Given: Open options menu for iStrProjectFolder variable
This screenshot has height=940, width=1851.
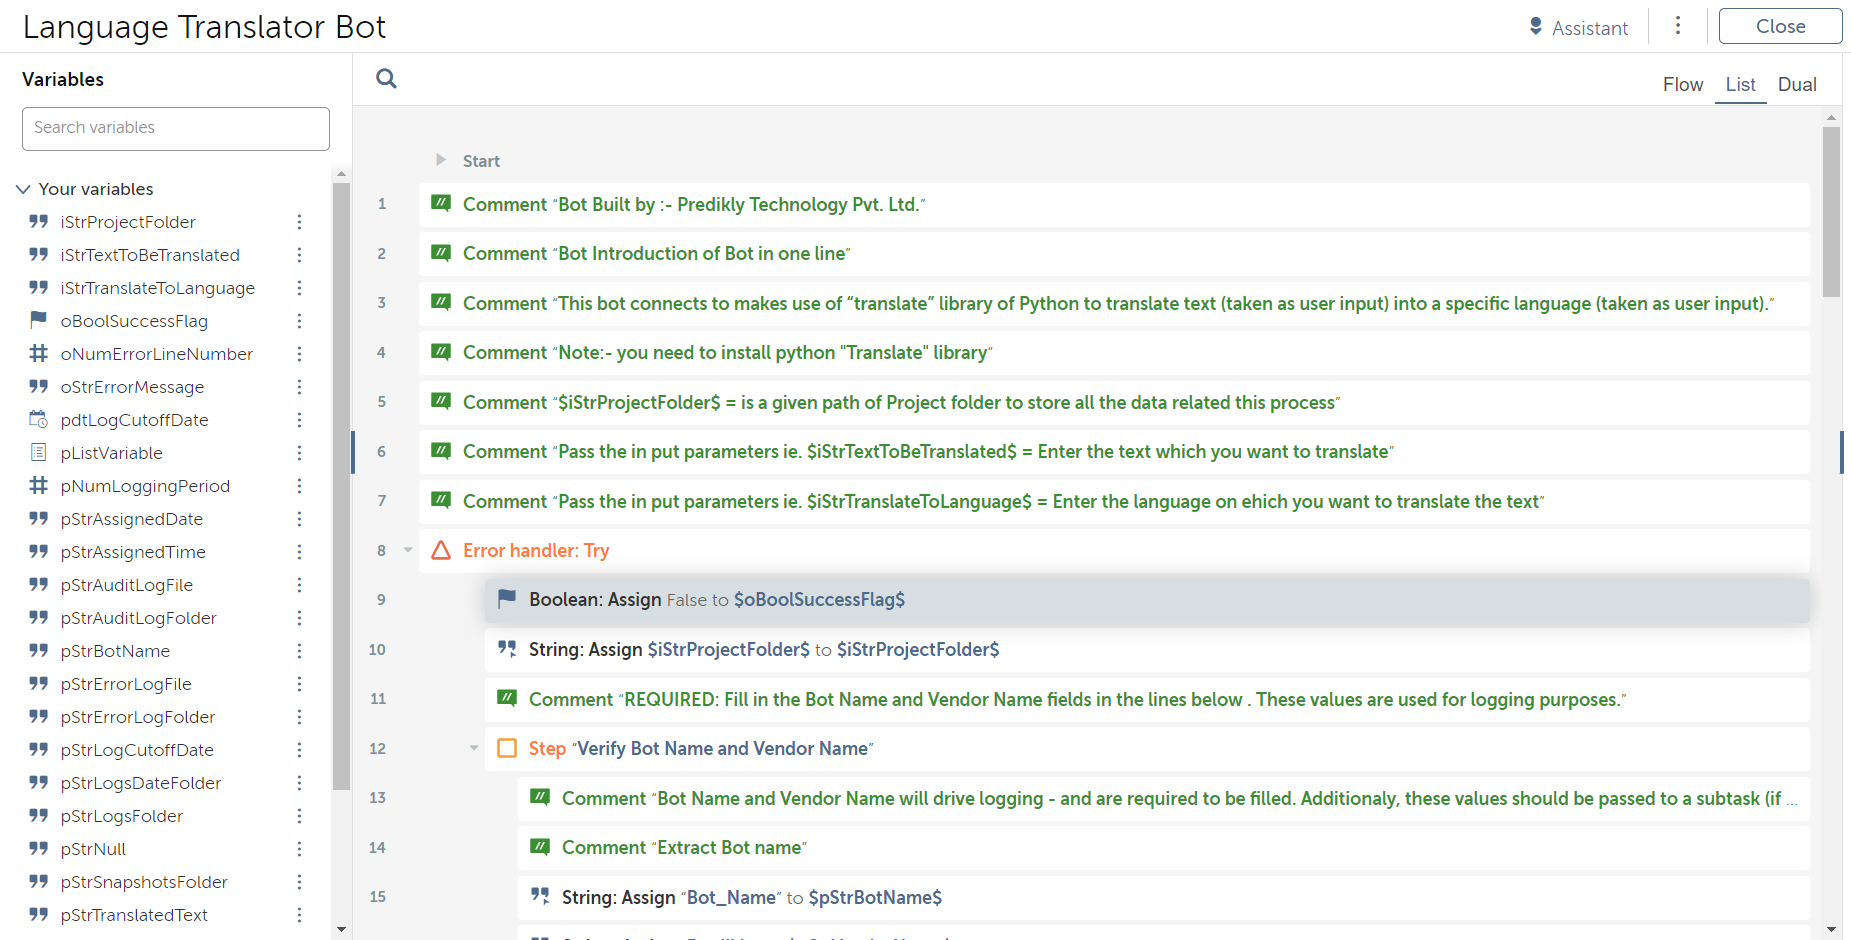Looking at the screenshot, I should (x=299, y=222).
